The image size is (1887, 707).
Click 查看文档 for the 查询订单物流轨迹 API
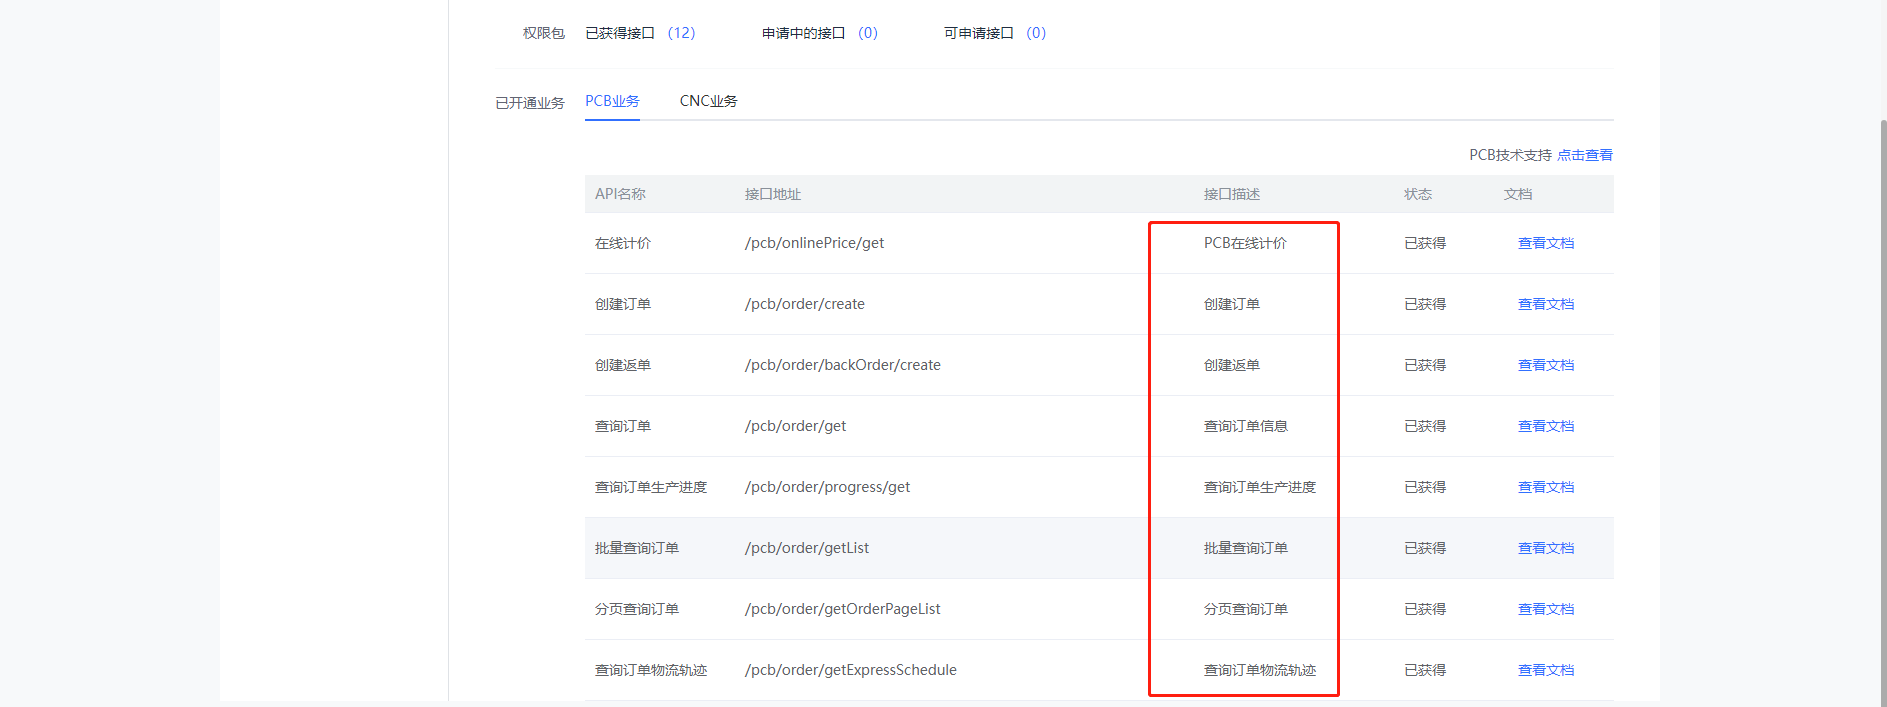pos(1545,670)
